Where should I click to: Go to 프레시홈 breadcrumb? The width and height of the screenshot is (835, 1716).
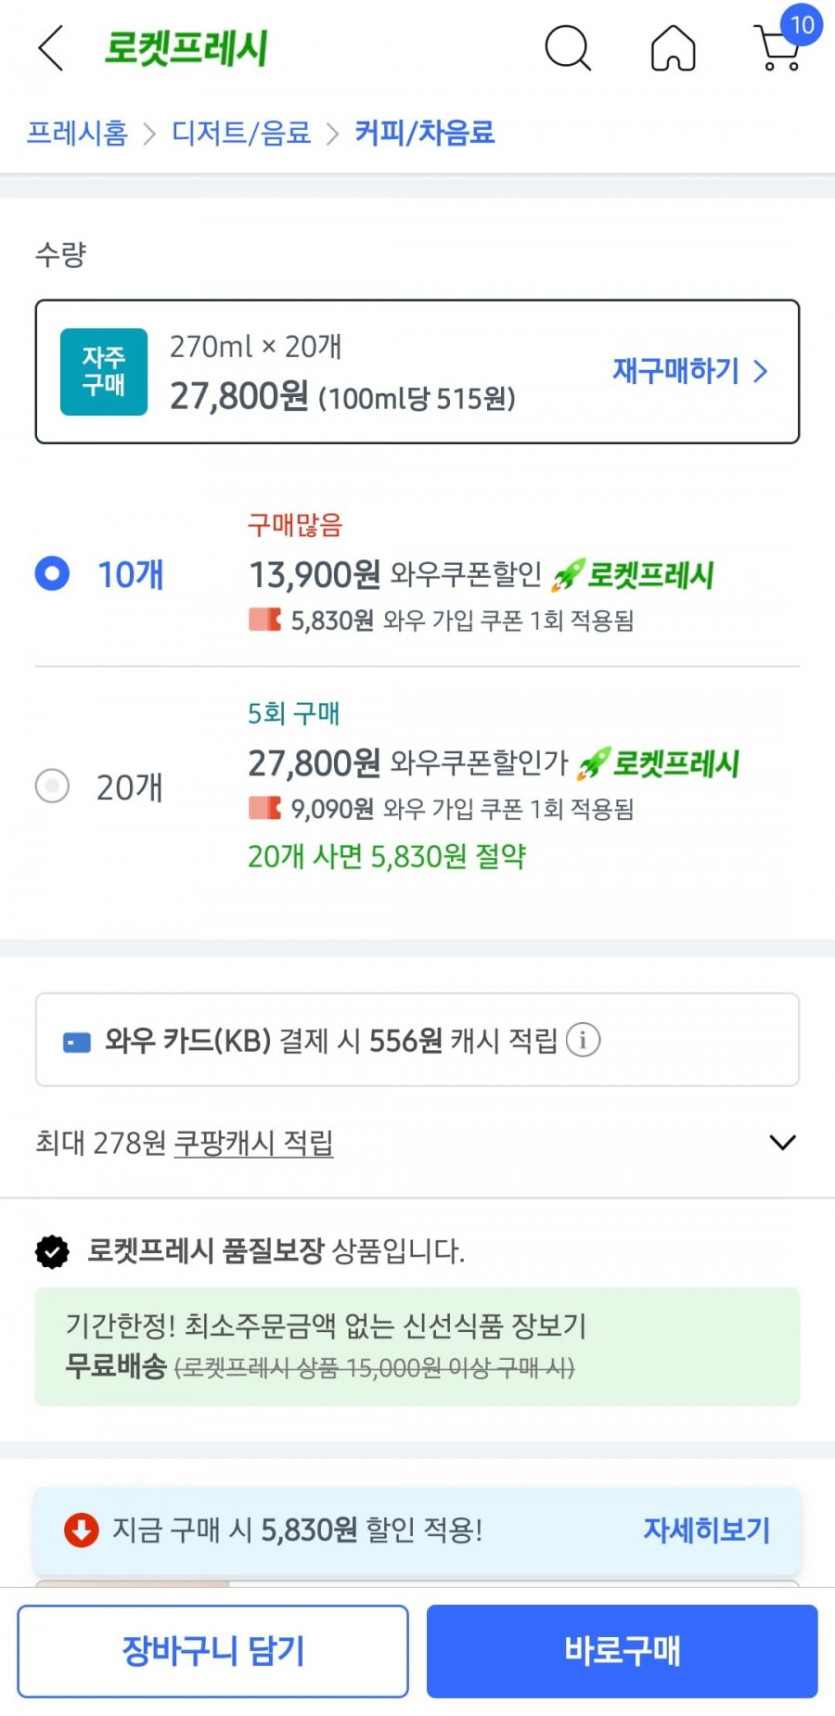(77, 133)
